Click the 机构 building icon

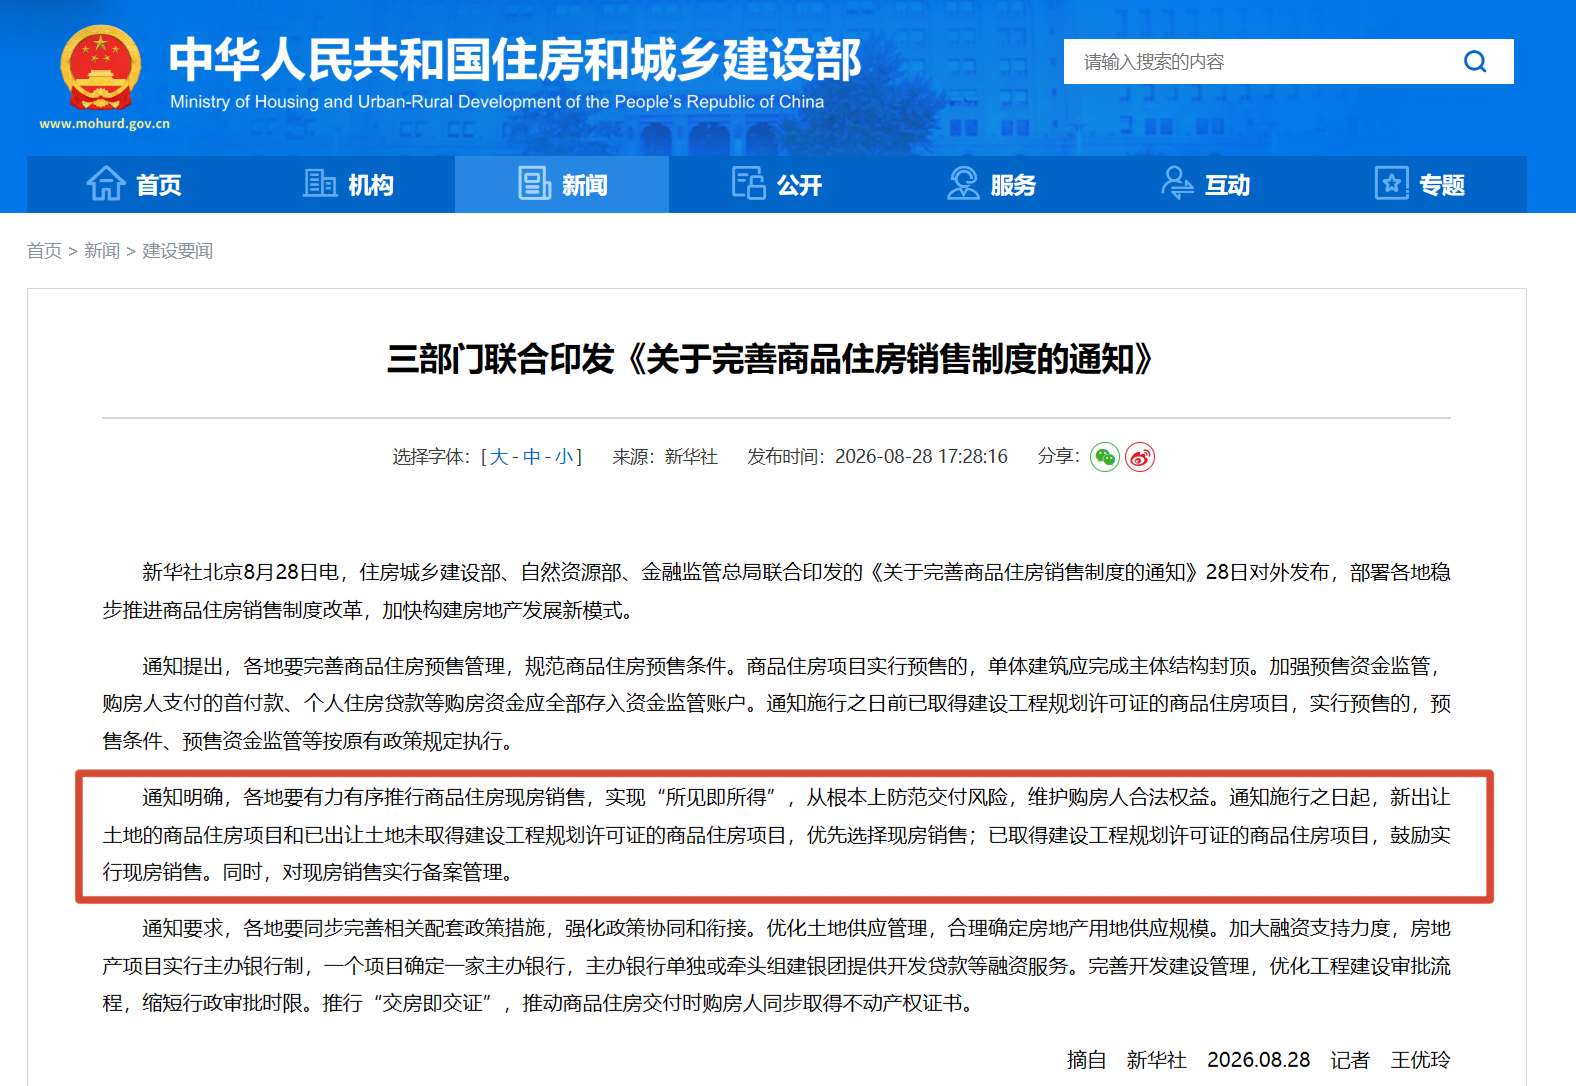click(x=320, y=184)
